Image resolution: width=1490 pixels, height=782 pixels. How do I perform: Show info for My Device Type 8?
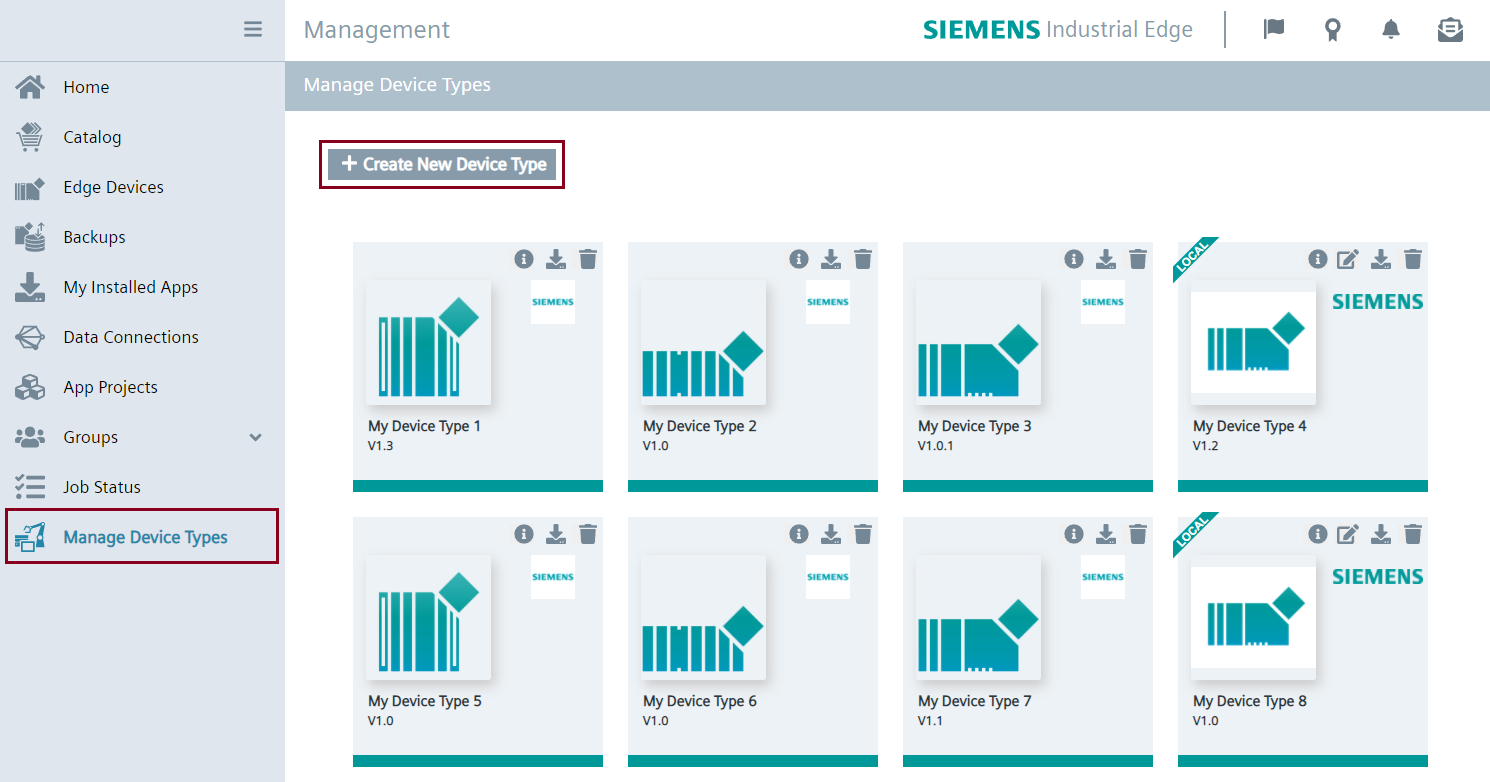pyautogui.click(x=1318, y=534)
